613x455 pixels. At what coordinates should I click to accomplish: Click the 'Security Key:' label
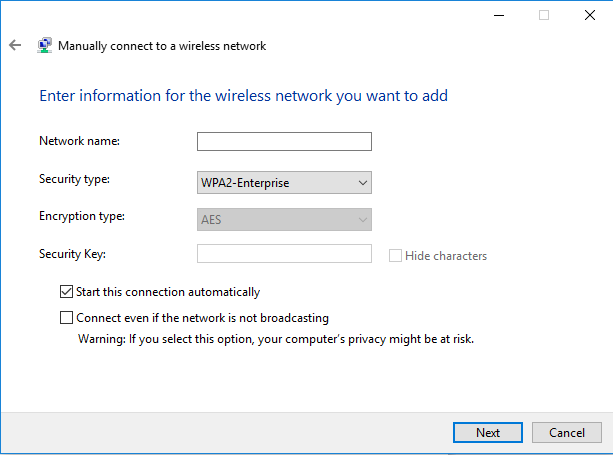coord(72,254)
